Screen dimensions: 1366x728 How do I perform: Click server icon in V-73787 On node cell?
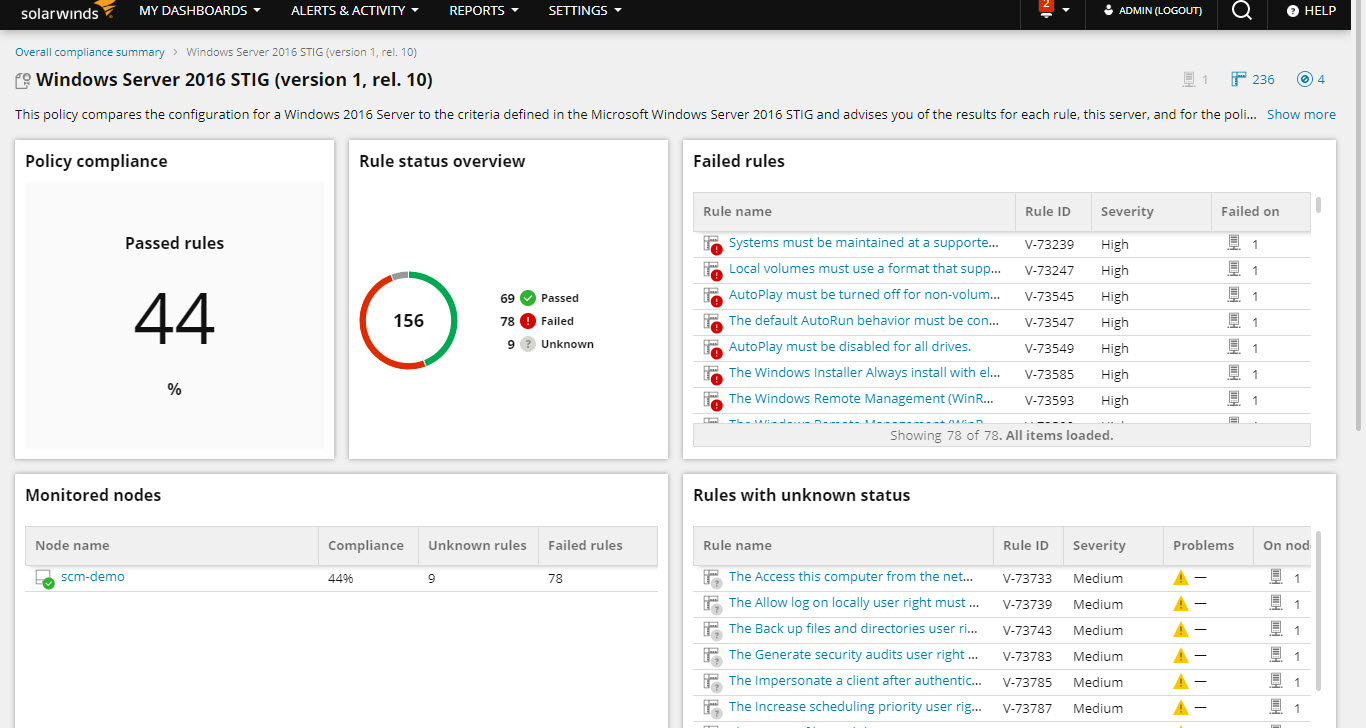click(x=1276, y=707)
